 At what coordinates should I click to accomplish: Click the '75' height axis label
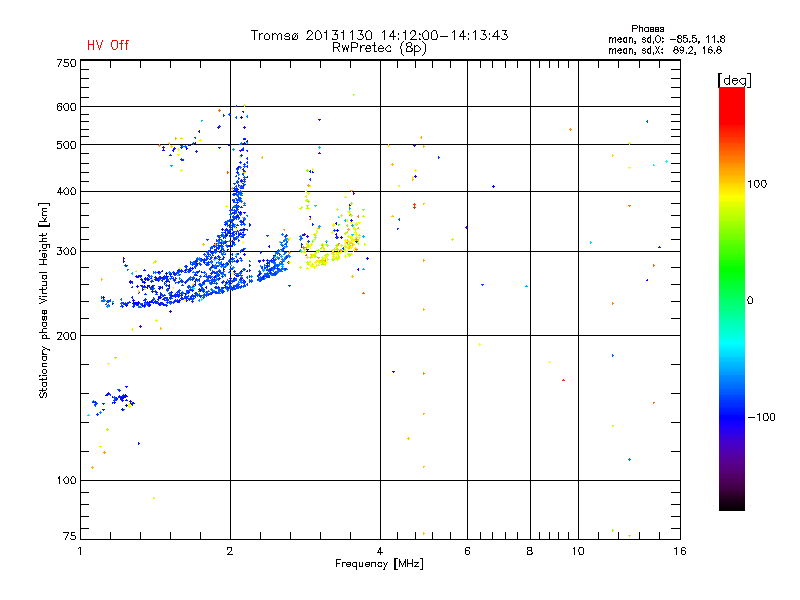tap(69, 536)
